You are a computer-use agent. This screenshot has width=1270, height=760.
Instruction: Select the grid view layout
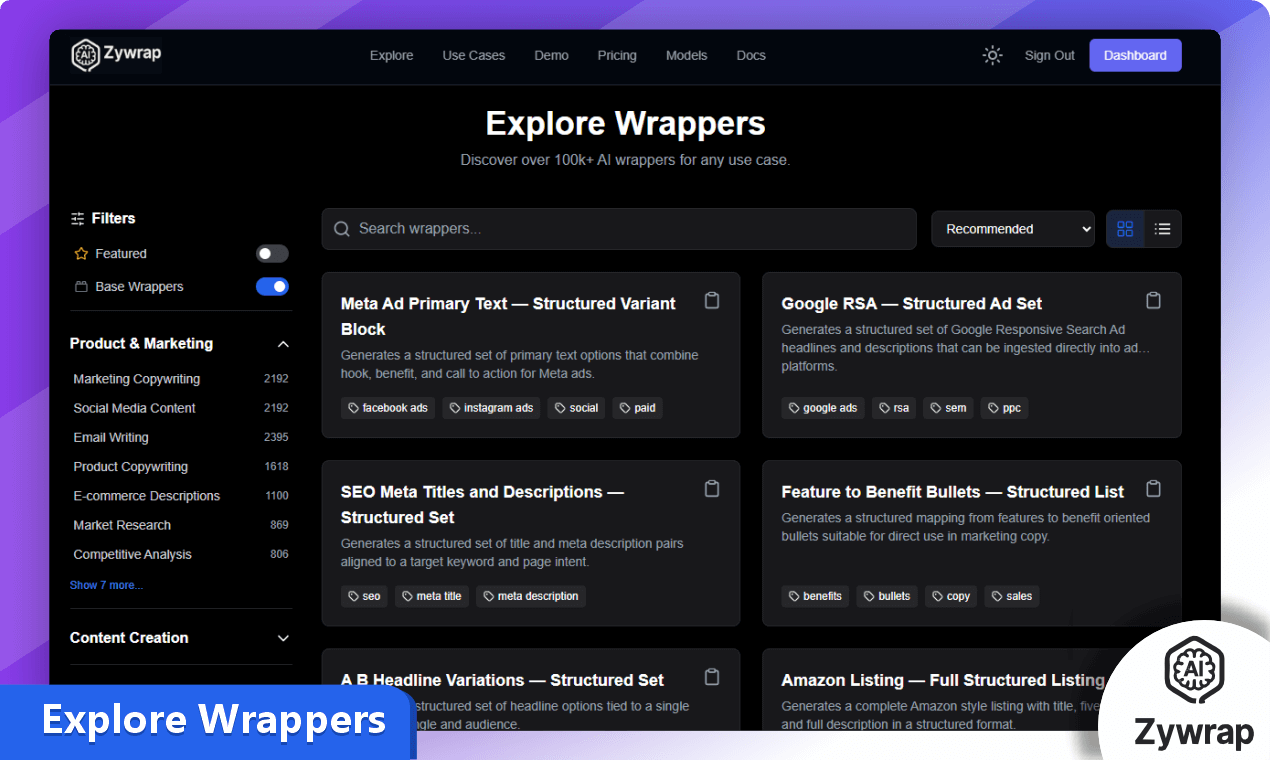click(x=1125, y=229)
